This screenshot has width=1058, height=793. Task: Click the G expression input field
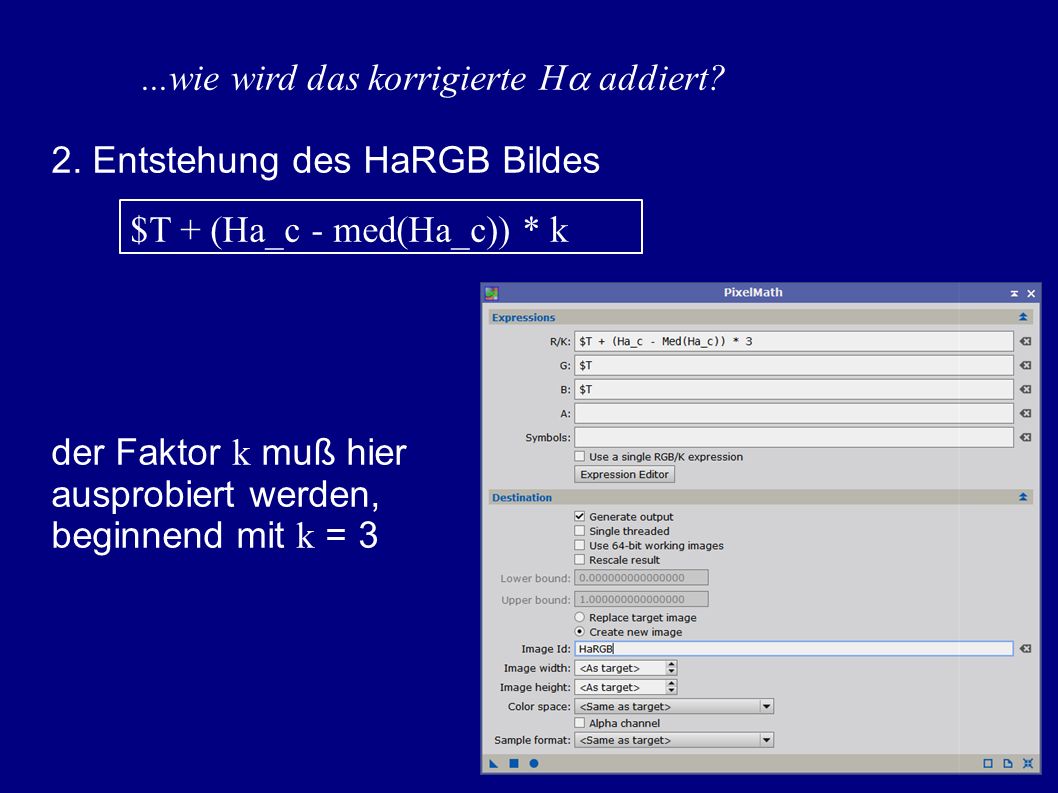coord(794,365)
